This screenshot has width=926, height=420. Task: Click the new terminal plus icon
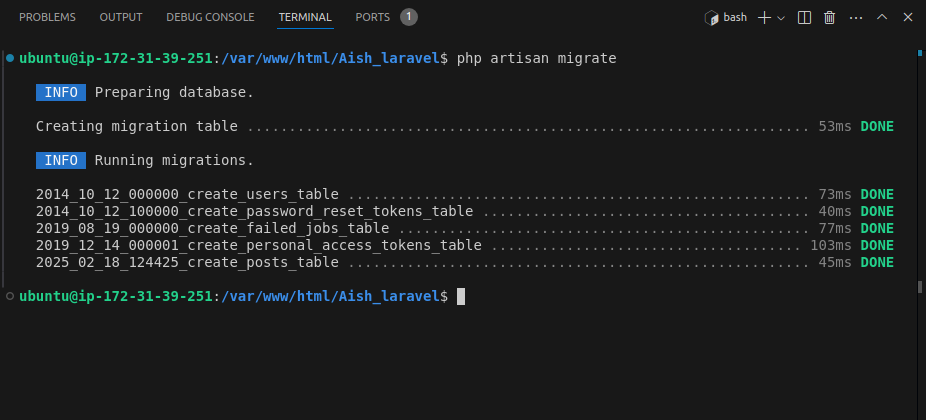tap(765, 17)
